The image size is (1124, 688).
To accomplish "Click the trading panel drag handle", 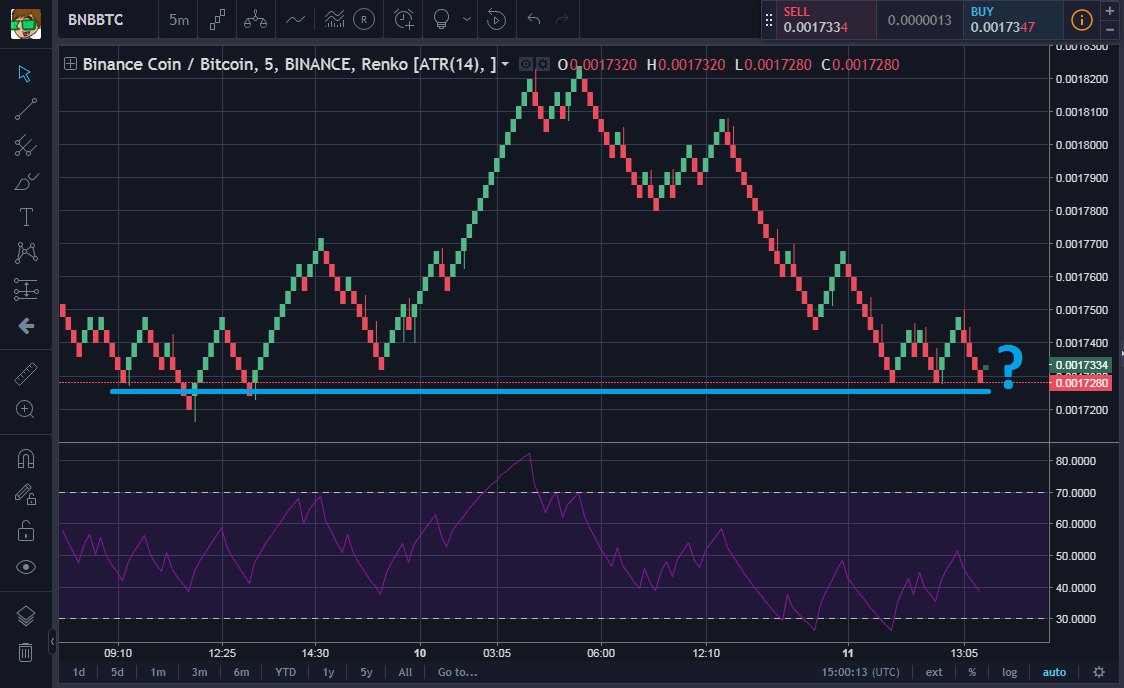I will (x=768, y=20).
